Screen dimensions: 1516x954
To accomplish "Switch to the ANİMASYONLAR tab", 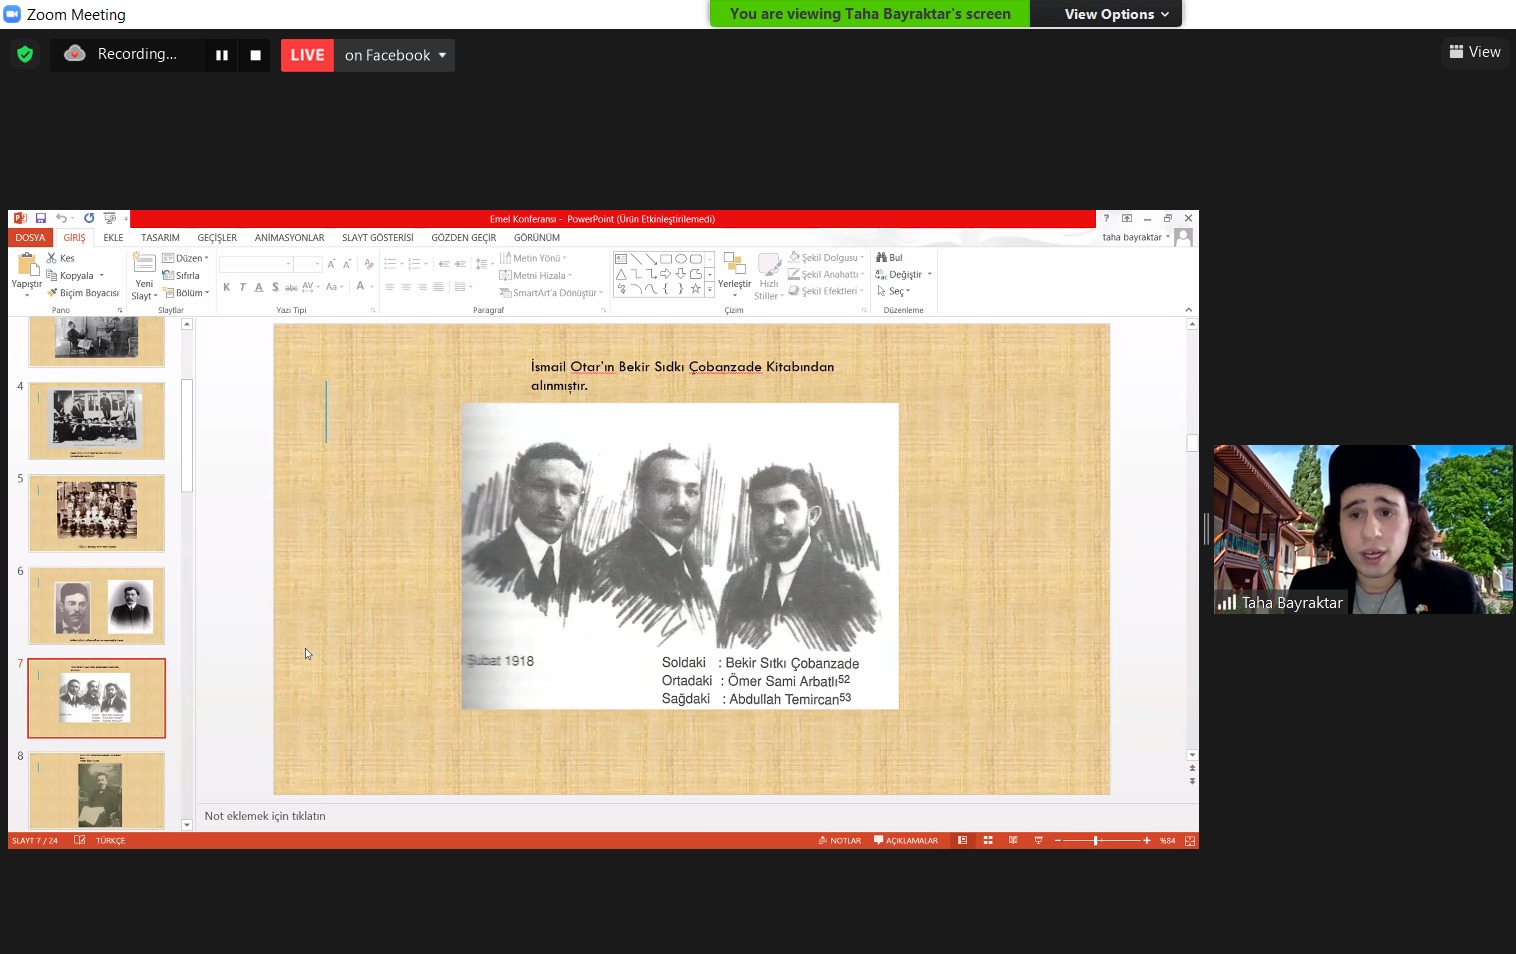I will pyautogui.click(x=289, y=238).
